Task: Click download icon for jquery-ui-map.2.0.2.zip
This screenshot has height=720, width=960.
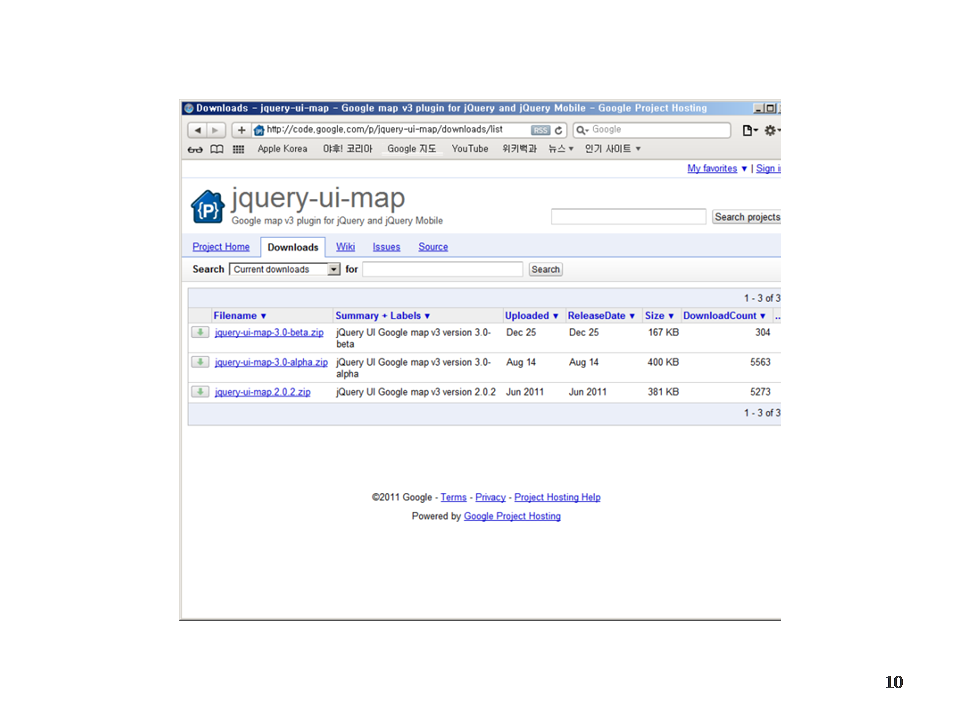Action: pyautogui.click(x=200, y=392)
